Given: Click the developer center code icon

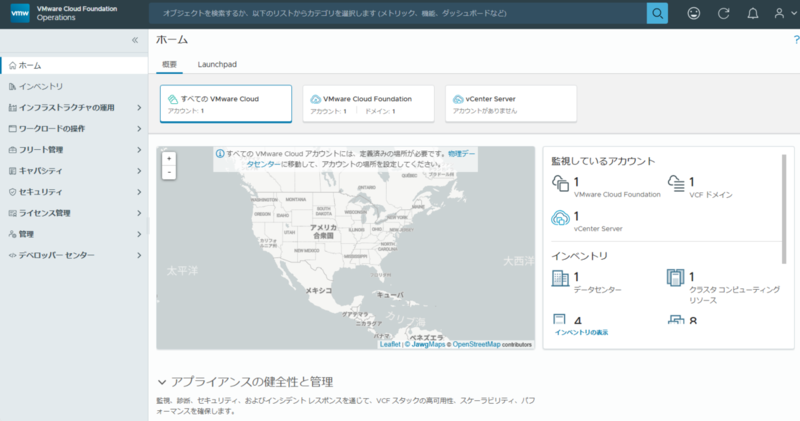Looking at the screenshot, I should point(12,255).
